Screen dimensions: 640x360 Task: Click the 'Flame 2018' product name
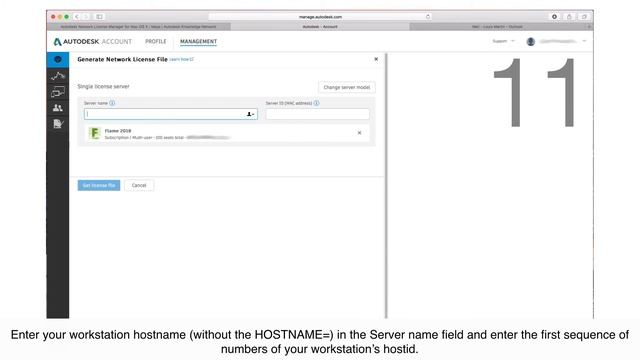pos(118,131)
